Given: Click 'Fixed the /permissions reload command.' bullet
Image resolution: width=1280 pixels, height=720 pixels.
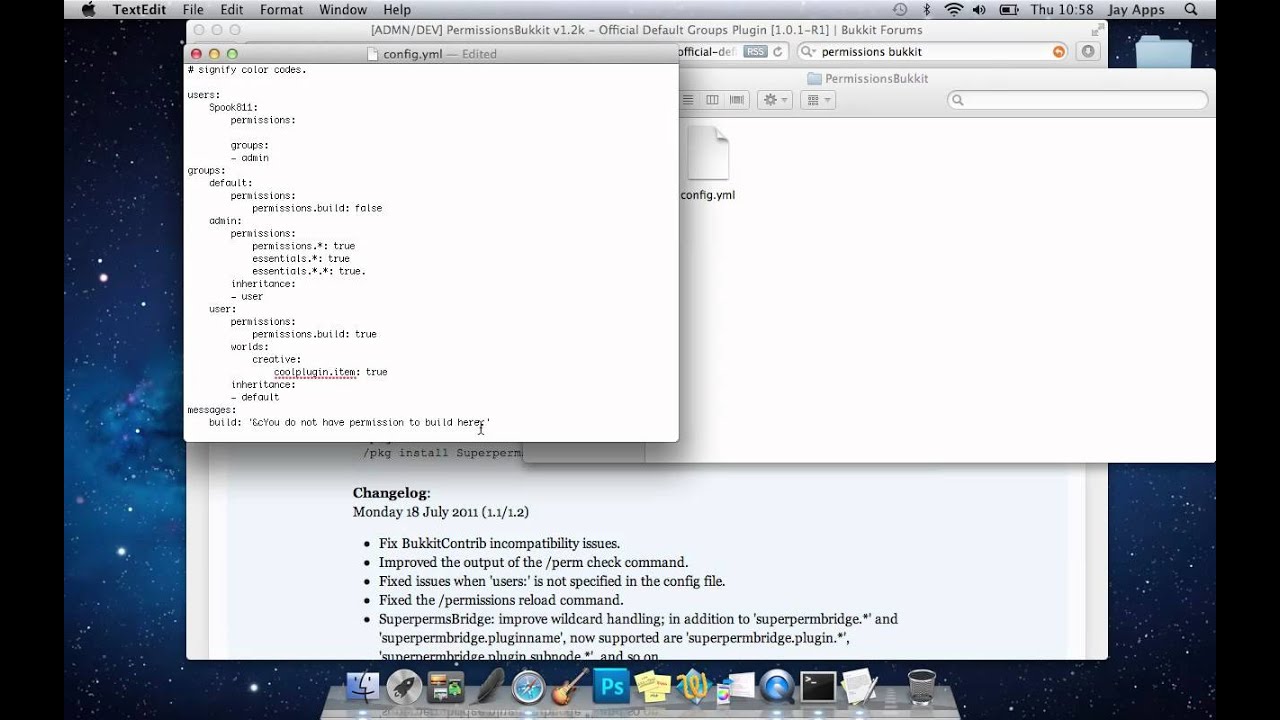Looking at the screenshot, I should [501, 600].
